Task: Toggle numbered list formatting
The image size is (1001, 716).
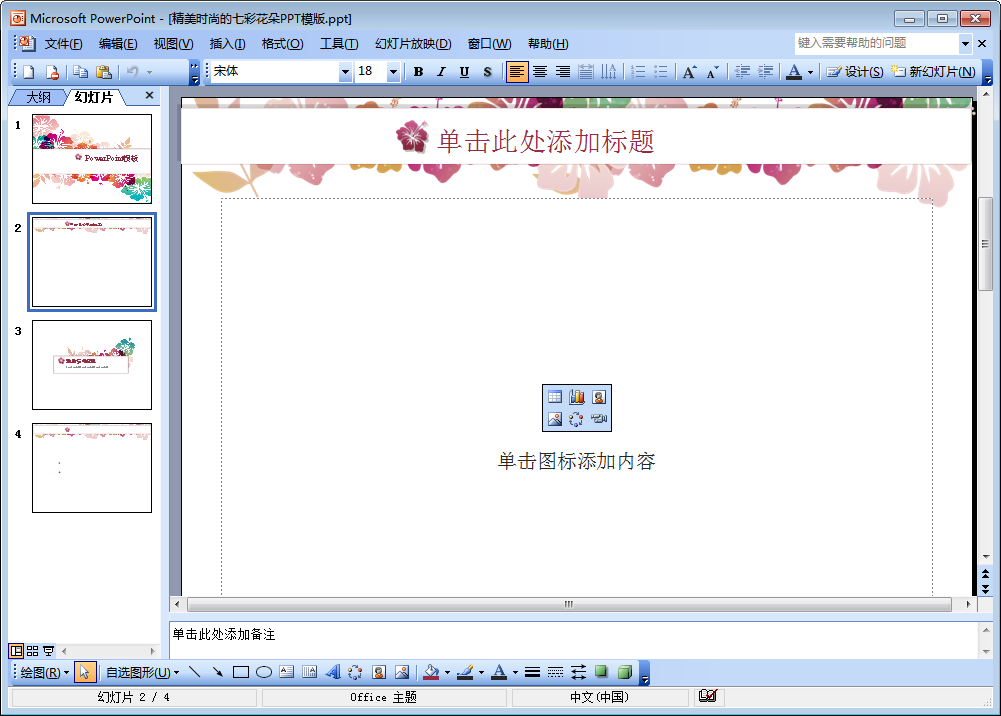Action: pyautogui.click(x=638, y=71)
